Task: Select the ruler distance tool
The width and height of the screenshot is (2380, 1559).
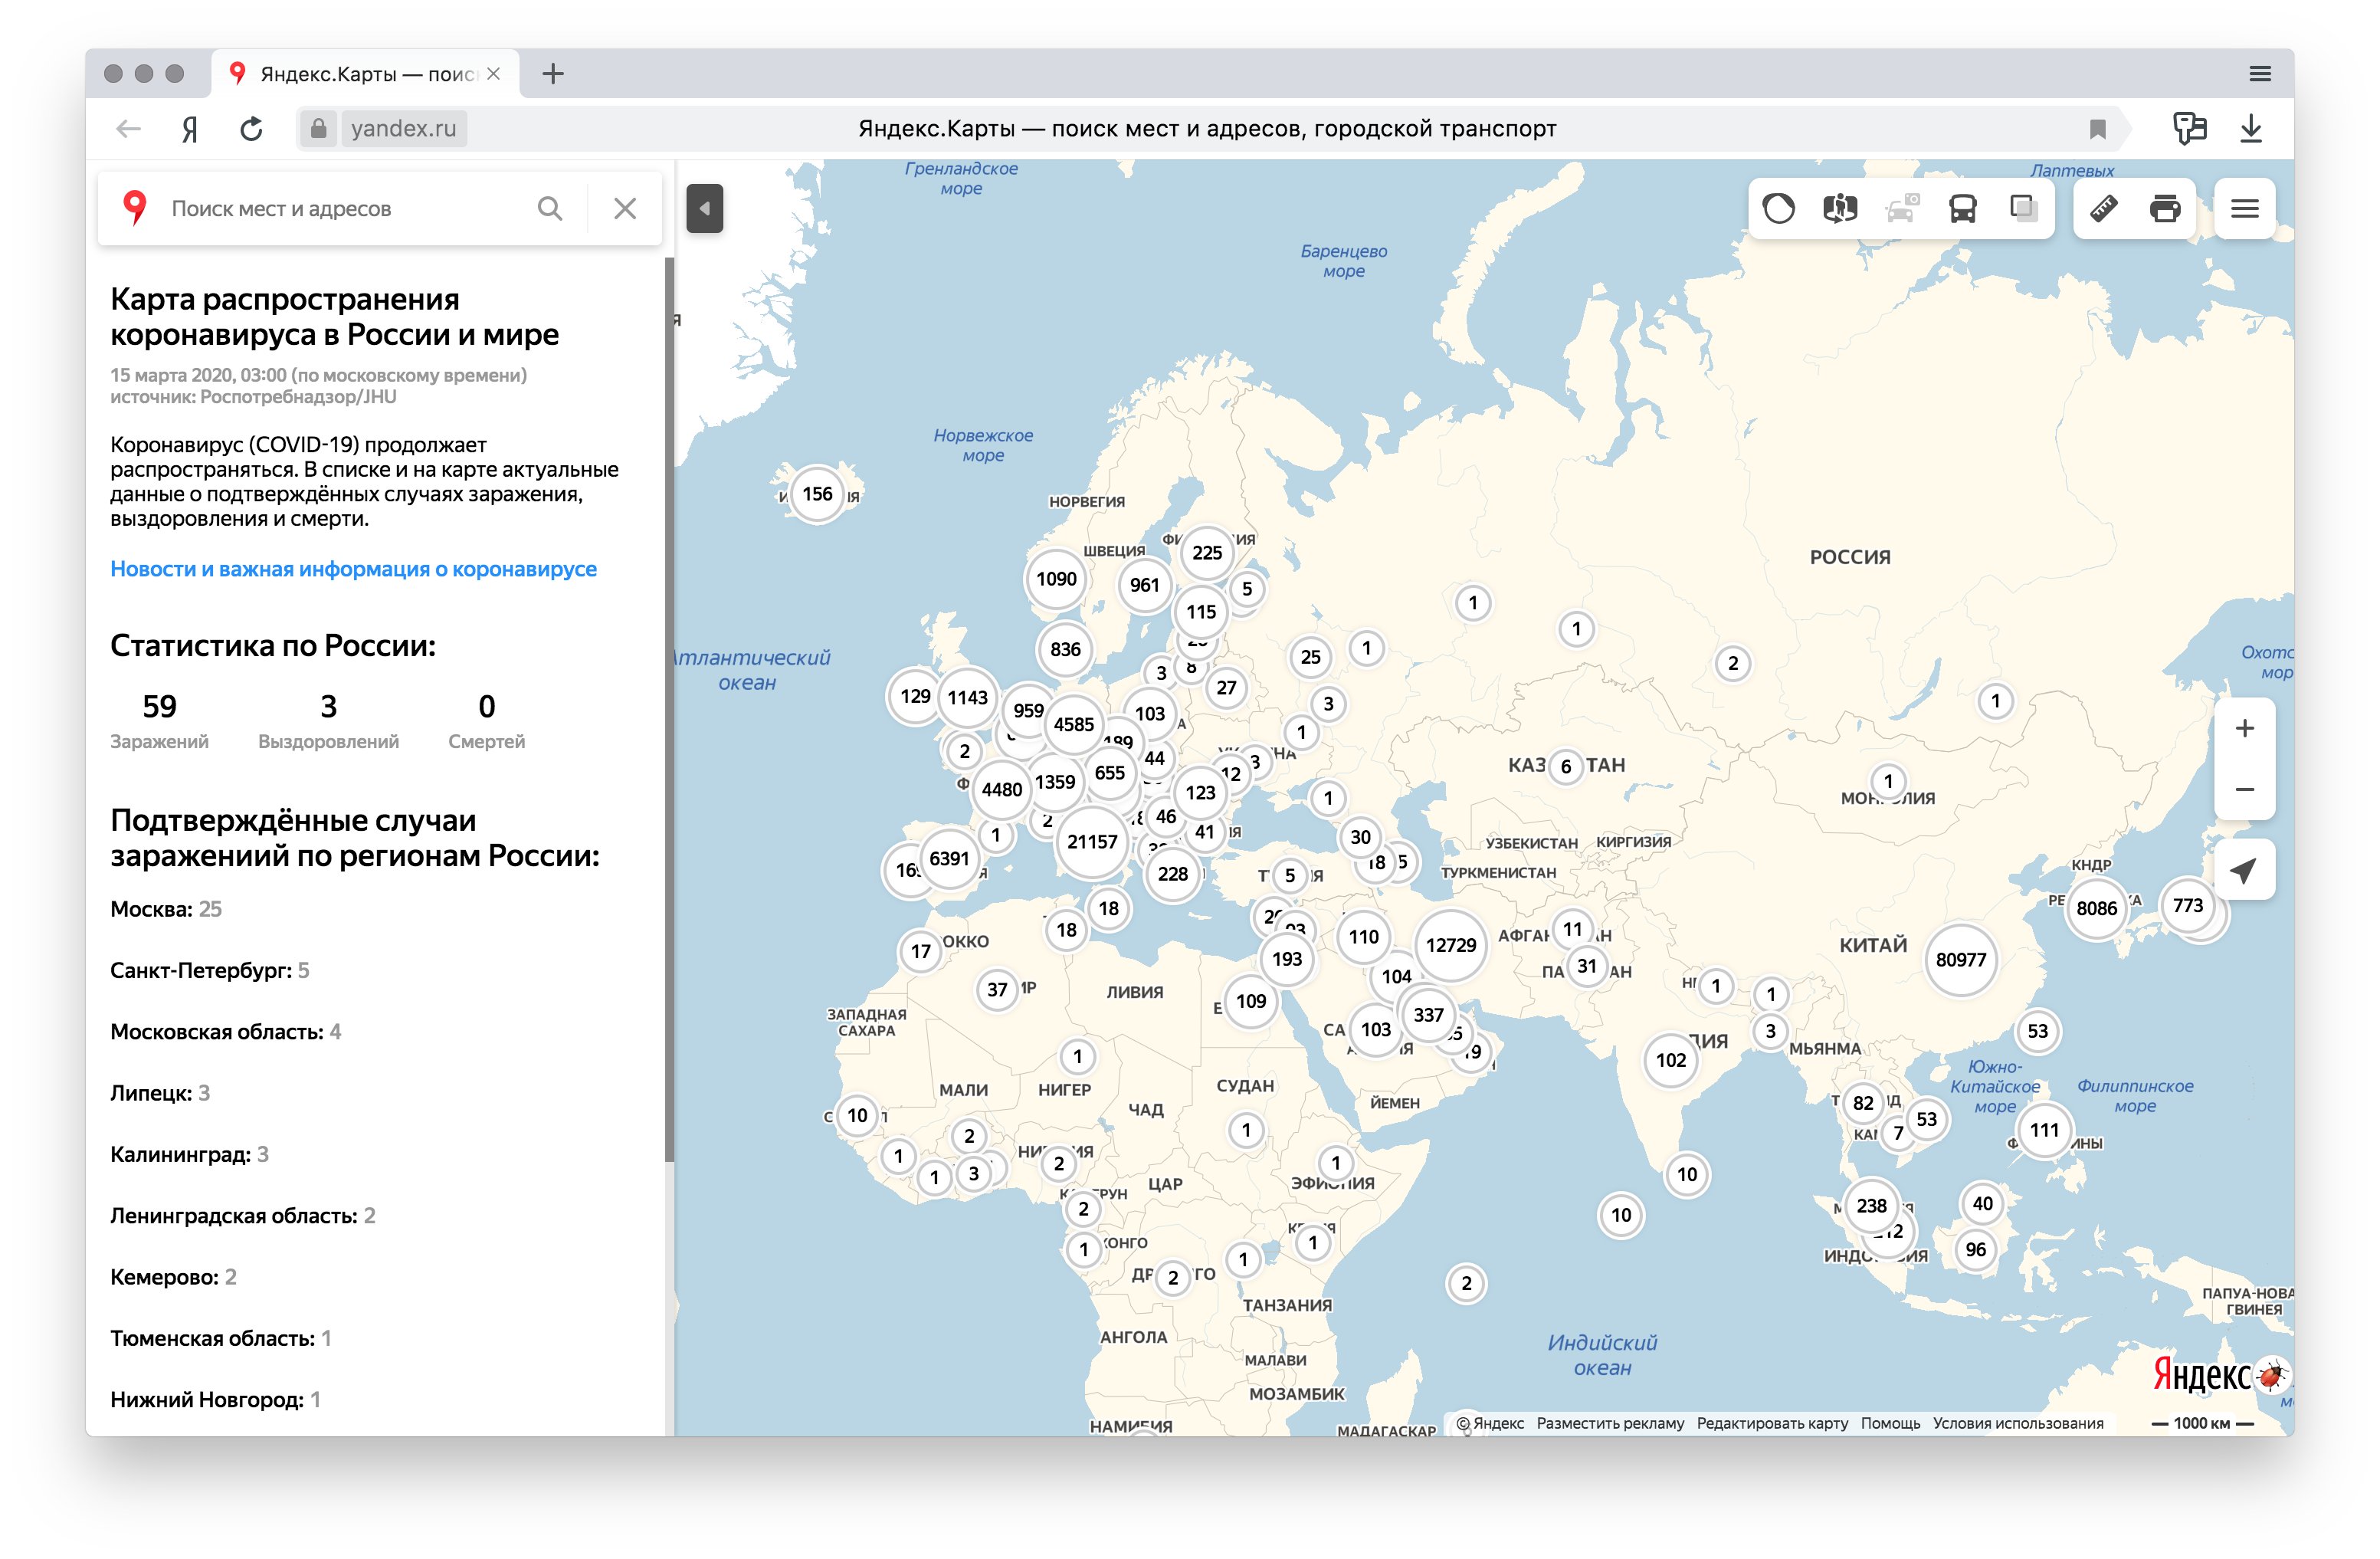Action: click(2103, 208)
